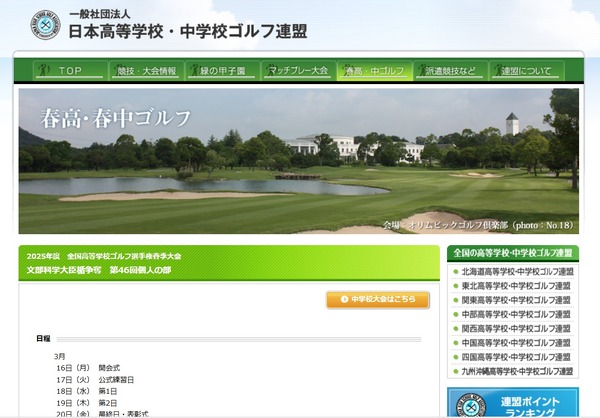Click the 2025年度 全国高等学校ゴルフ選手権春季大会 heading
The image size is (600, 418).
[x=104, y=256]
